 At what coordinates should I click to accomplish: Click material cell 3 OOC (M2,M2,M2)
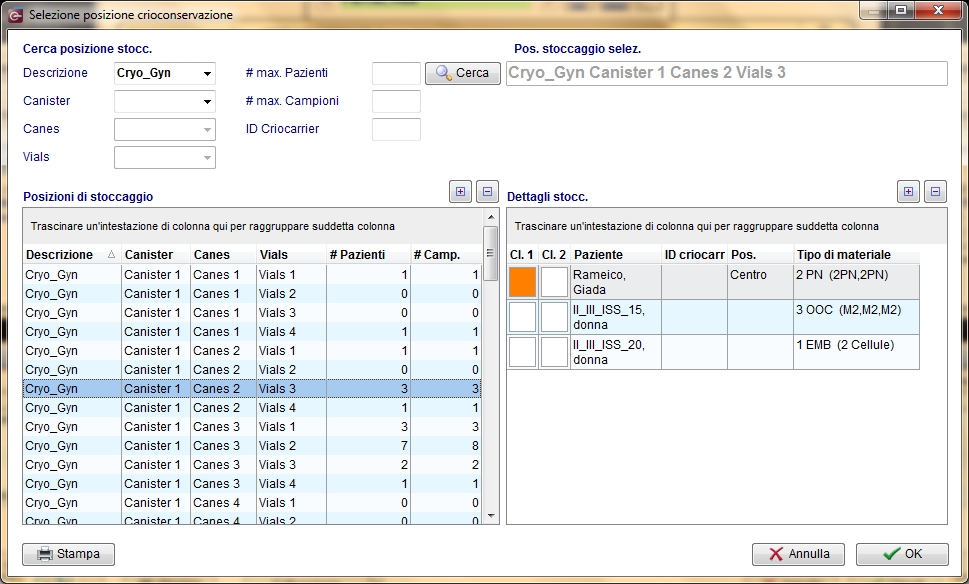click(856, 317)
